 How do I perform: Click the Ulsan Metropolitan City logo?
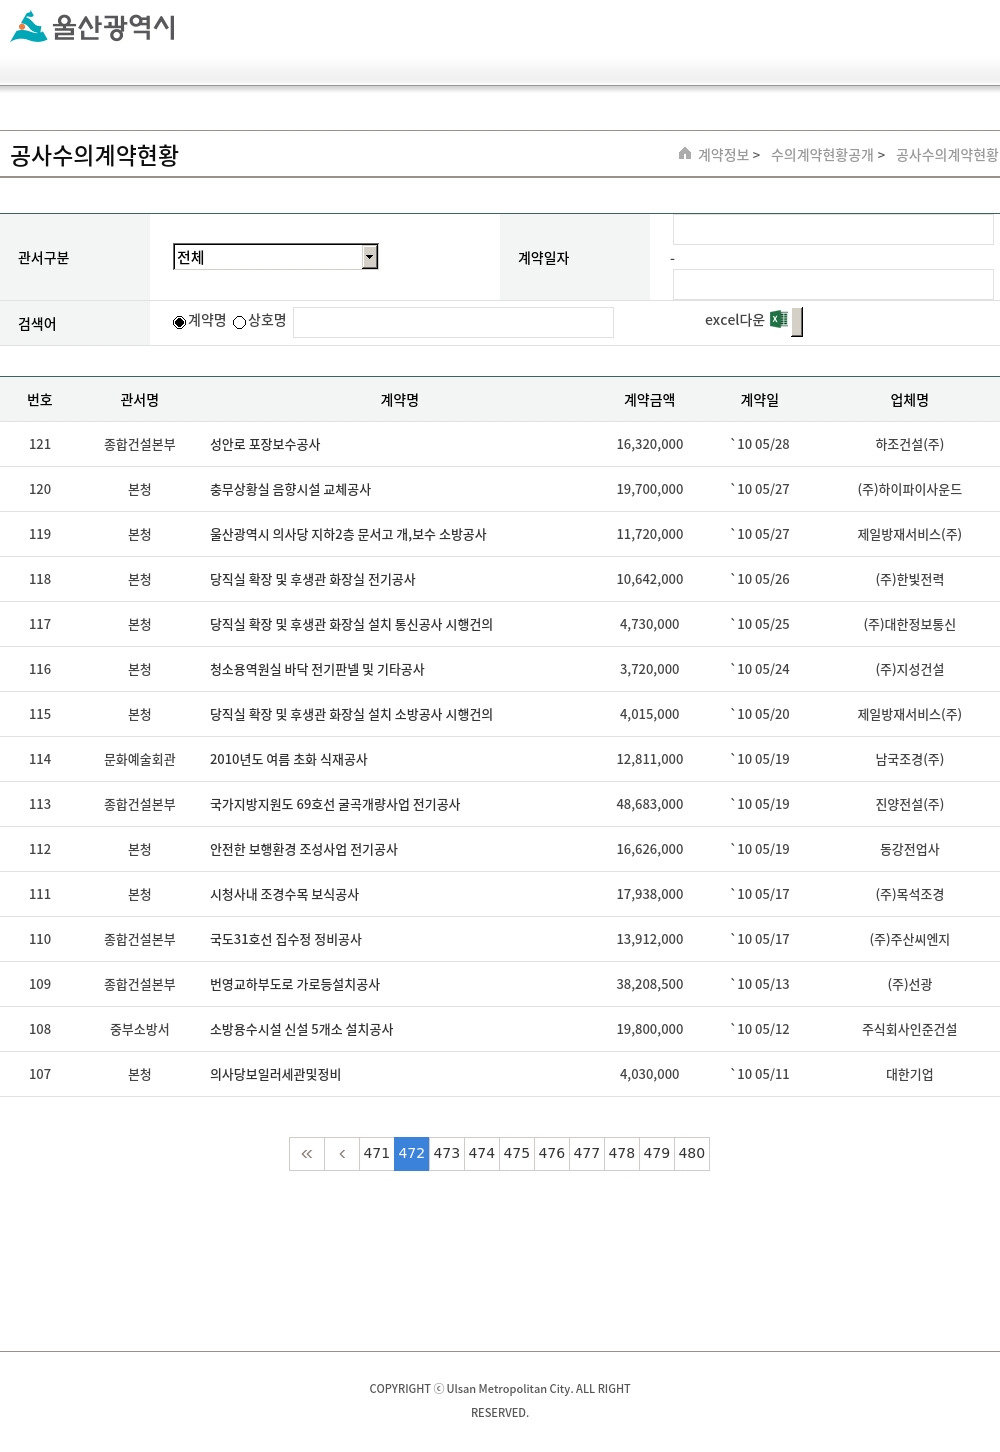[93, 27]
